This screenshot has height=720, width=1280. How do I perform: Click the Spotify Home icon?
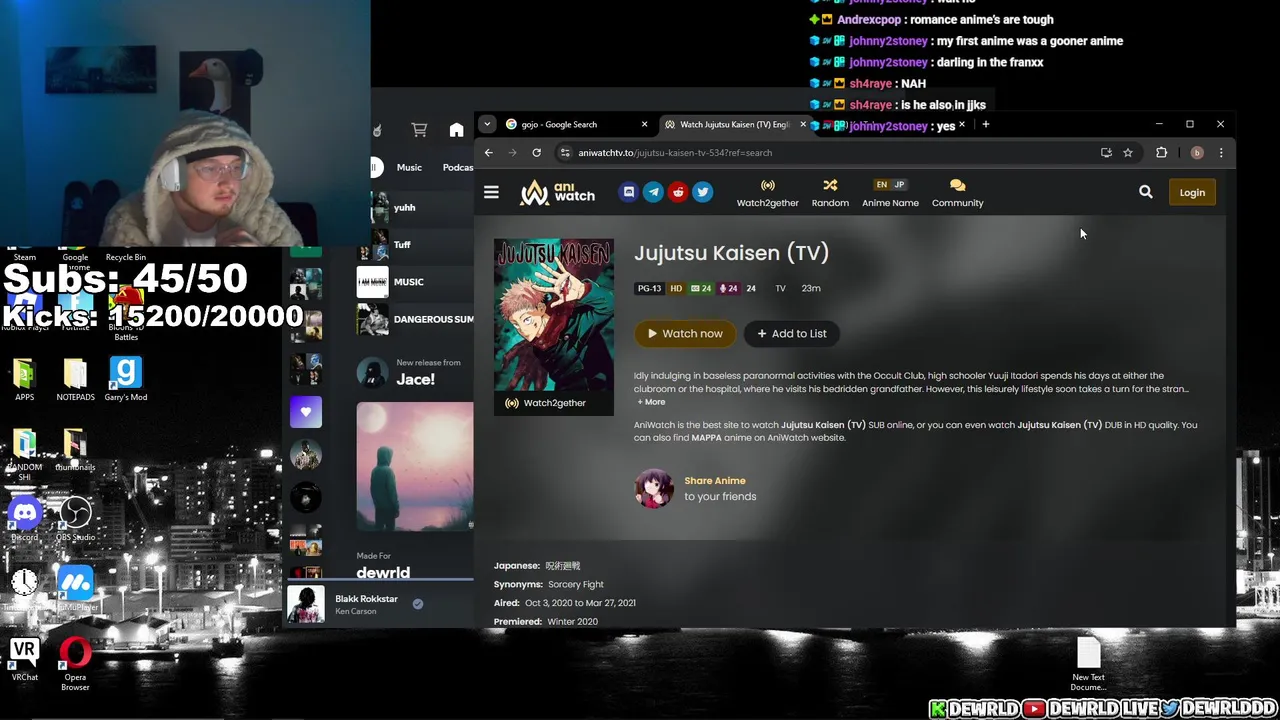(x=456, y=130)
